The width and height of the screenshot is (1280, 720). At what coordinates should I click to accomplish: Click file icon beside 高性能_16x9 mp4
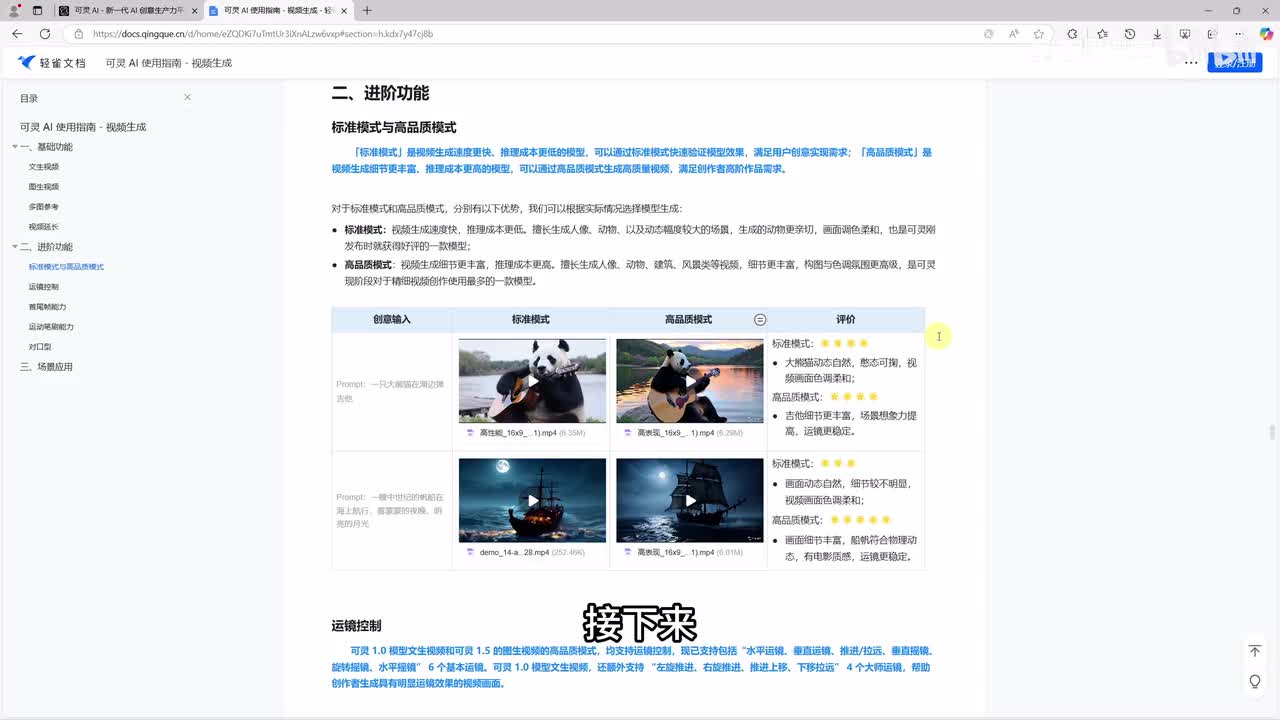(470, 433)
